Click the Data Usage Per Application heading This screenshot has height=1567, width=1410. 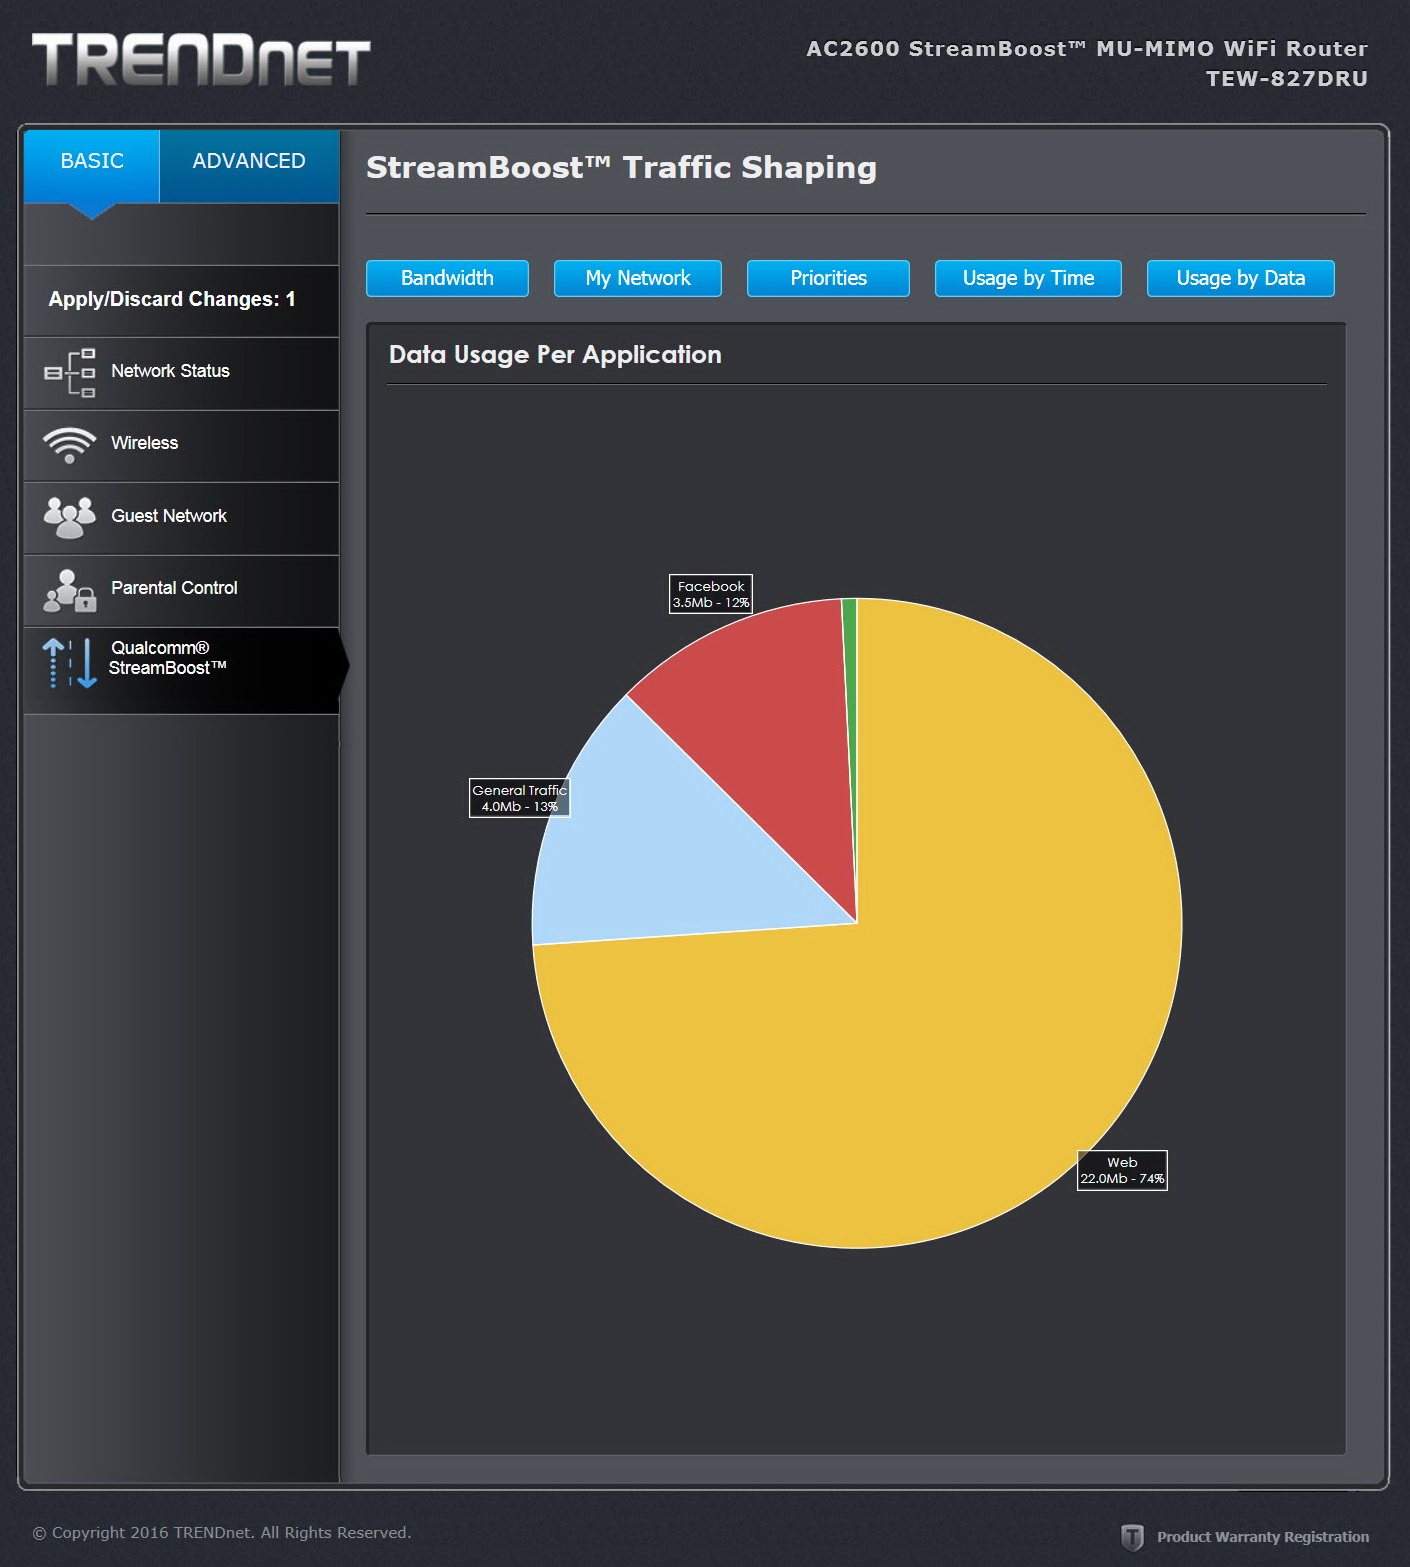pyautogui.click(x=555, y=355)
